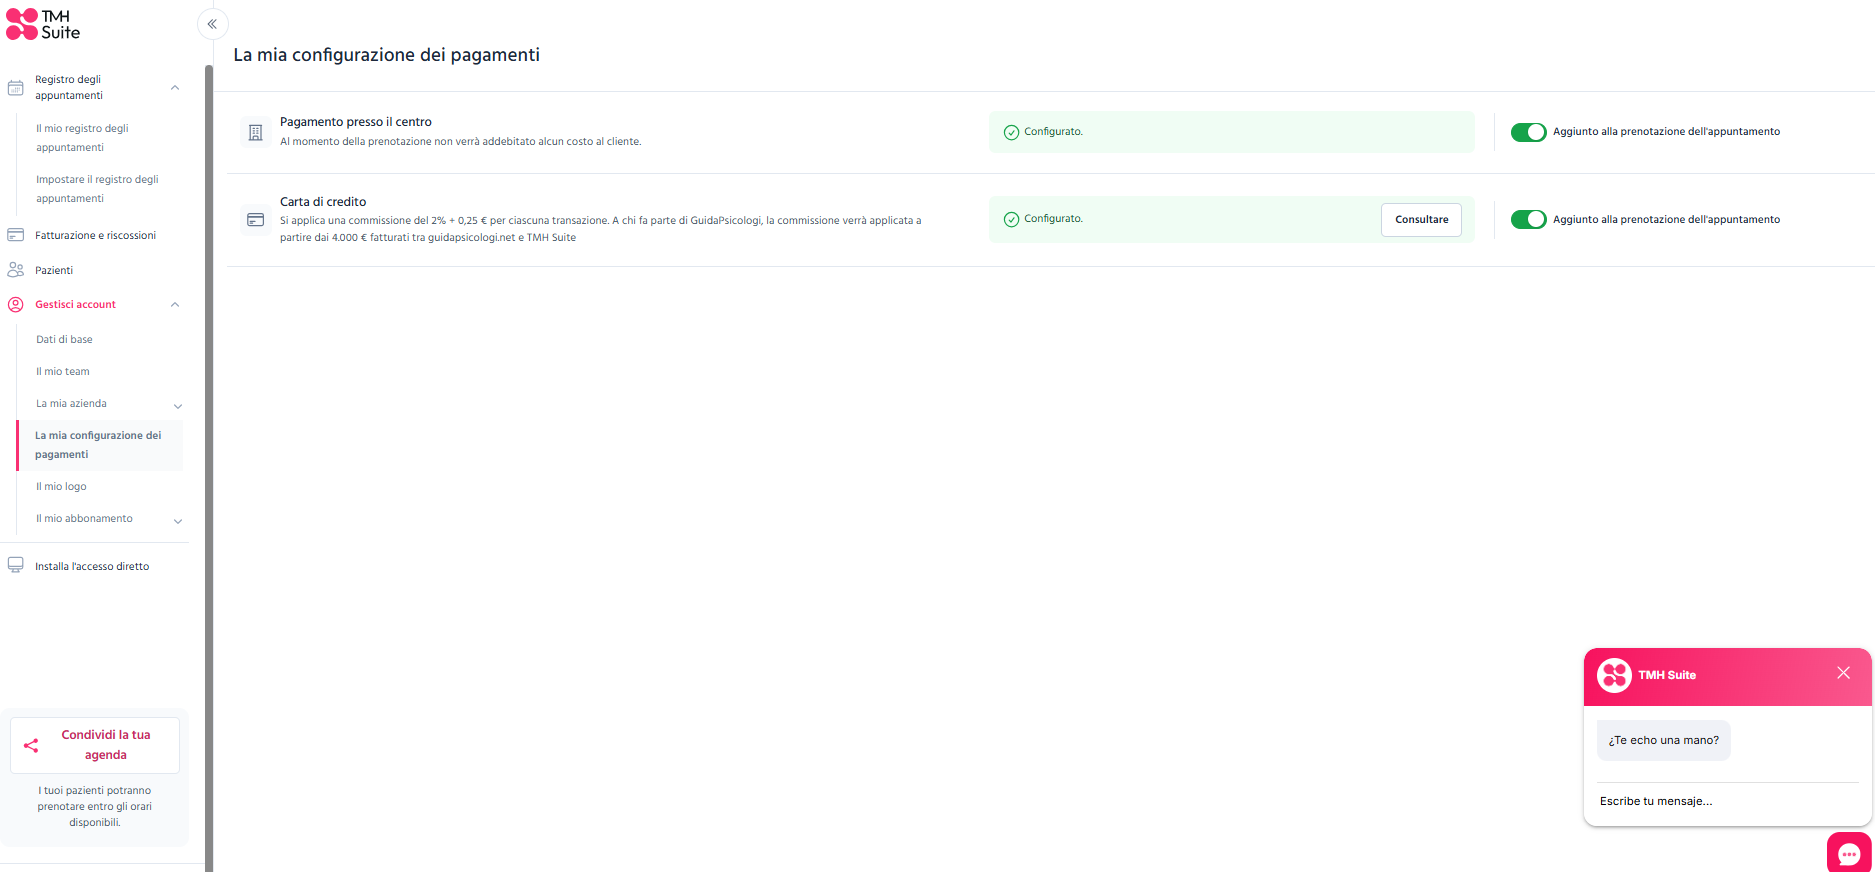
Task: Click the sidebar vertical scrollbar
Action: pyautogui.click(x=209, y=467)
